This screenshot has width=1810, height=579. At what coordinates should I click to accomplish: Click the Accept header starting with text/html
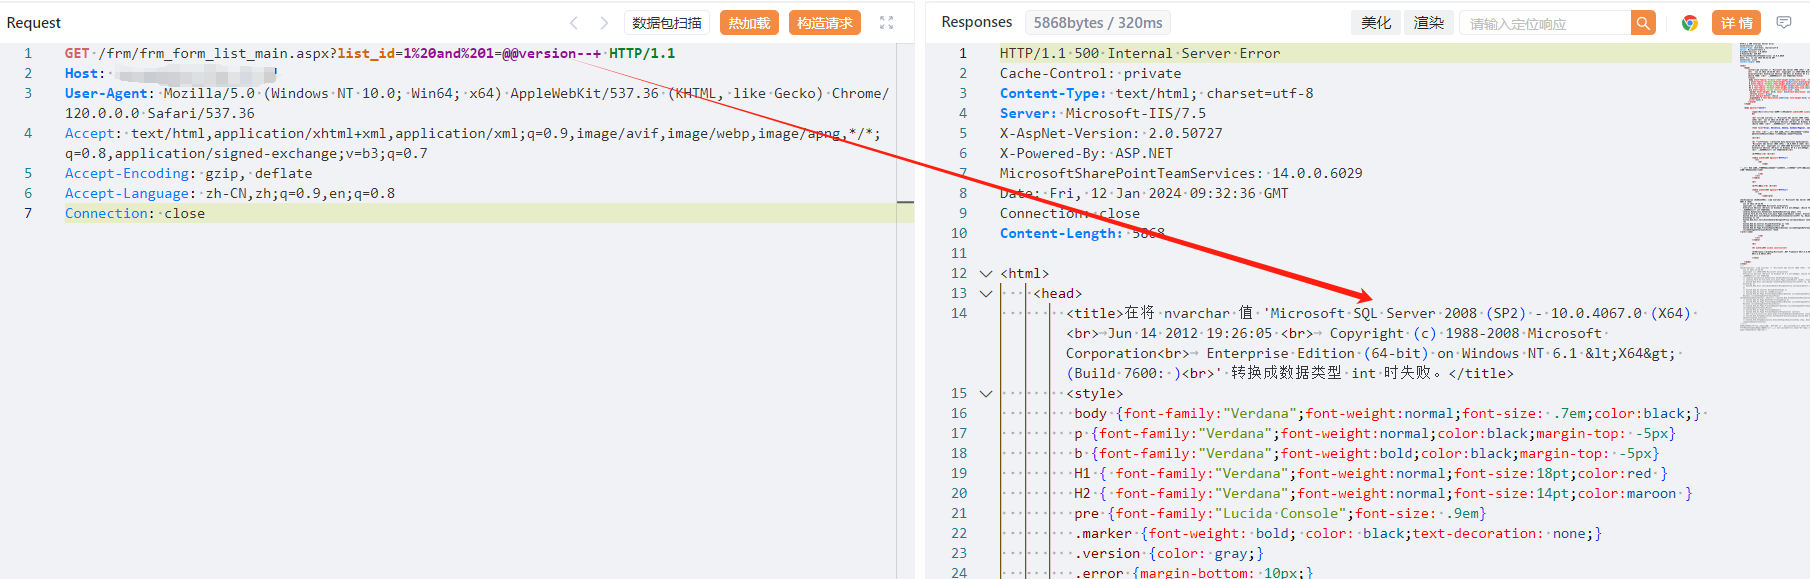coord(473,143)
